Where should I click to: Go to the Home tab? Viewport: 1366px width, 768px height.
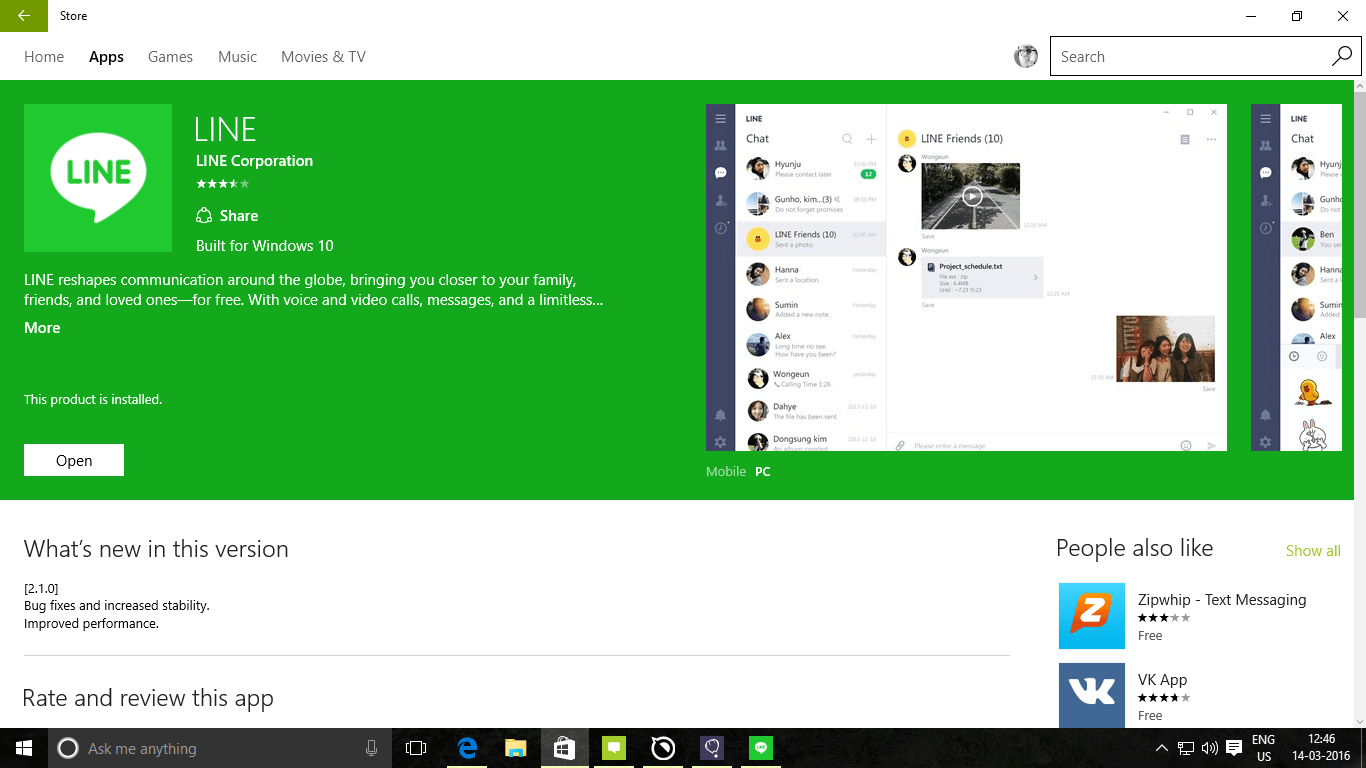[x=44, y=57]
